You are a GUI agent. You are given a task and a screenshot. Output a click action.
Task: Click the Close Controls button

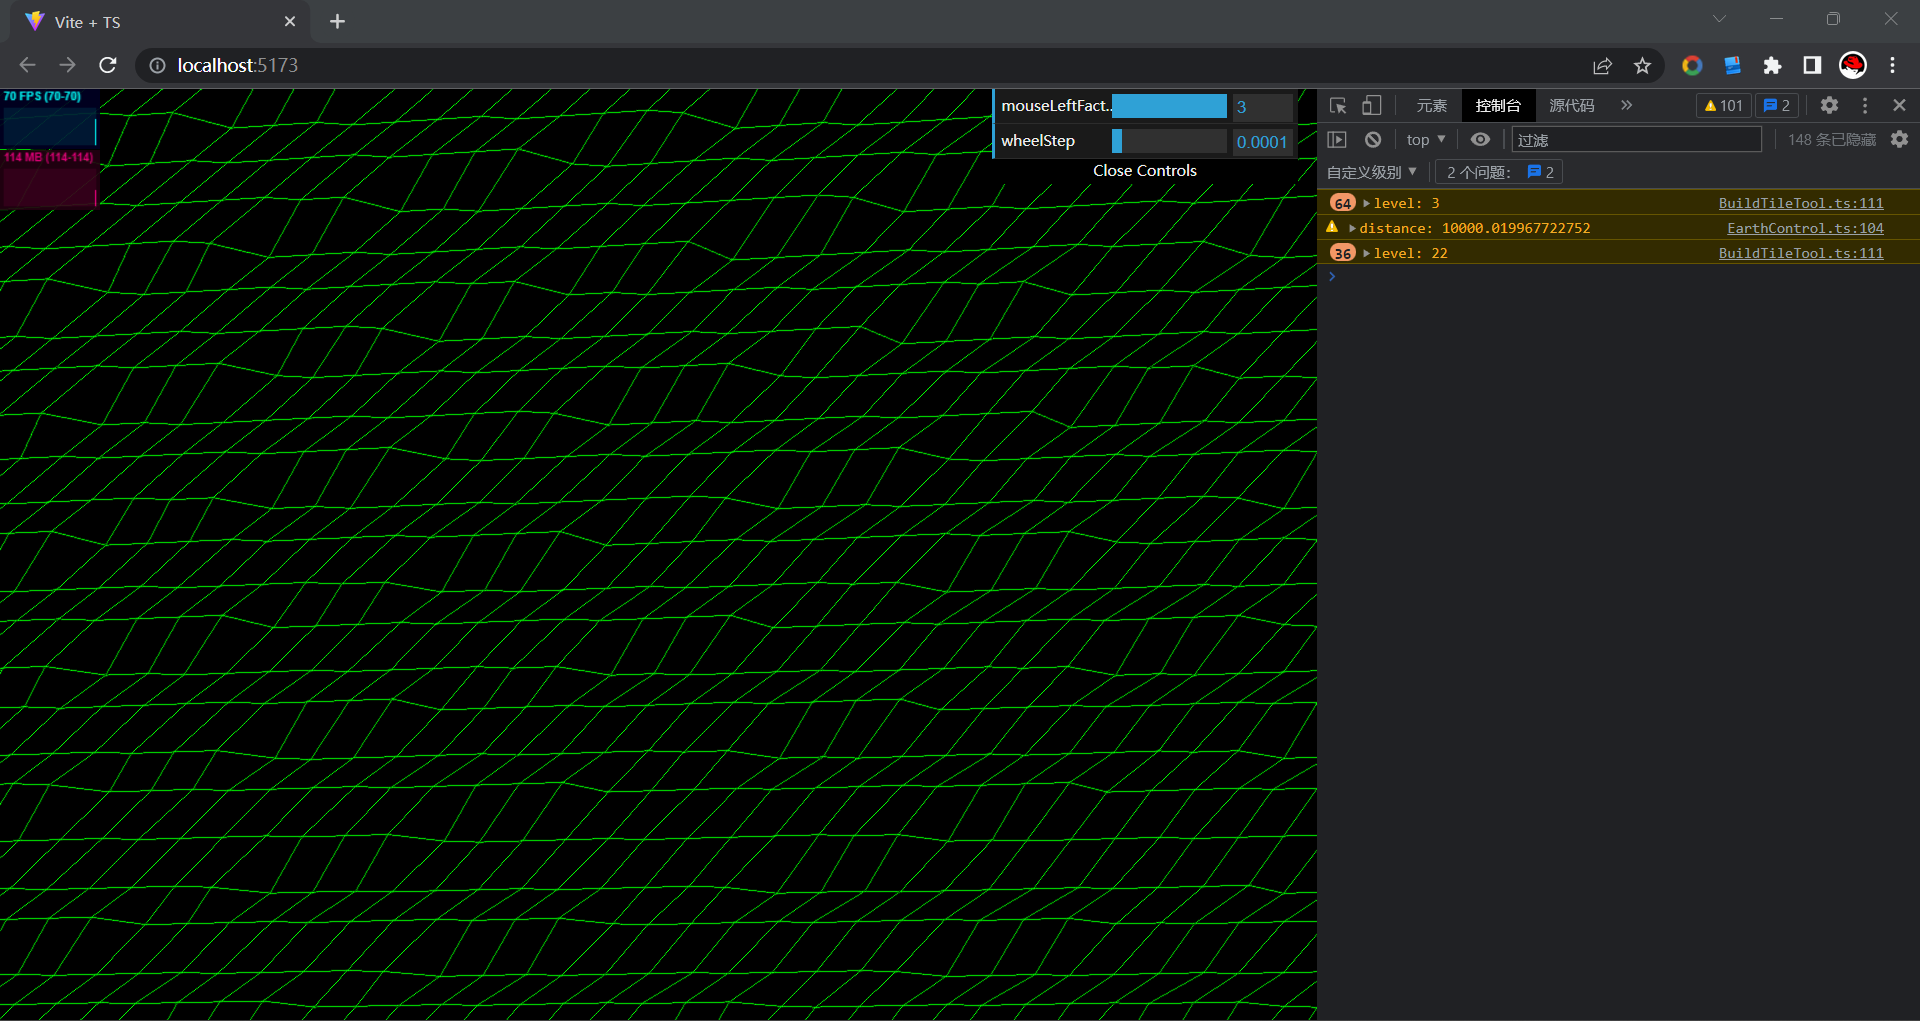(1144, 171)
